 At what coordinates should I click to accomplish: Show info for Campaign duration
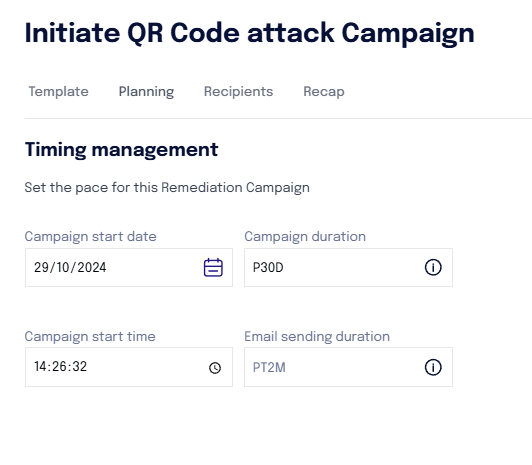coord(433,267)
